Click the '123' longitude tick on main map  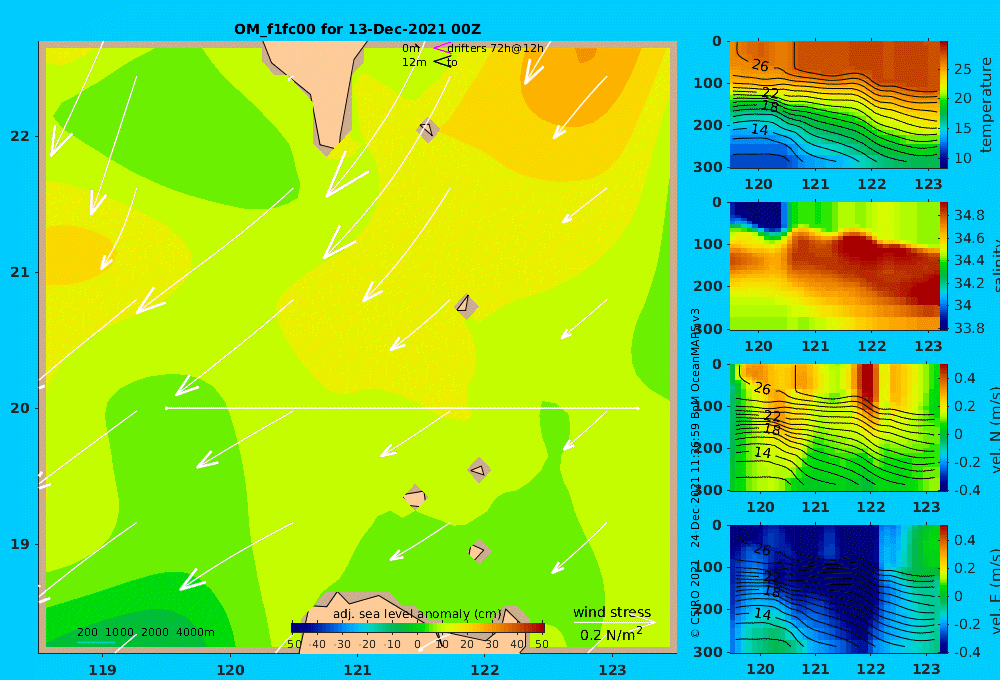(x=613, y=670)
